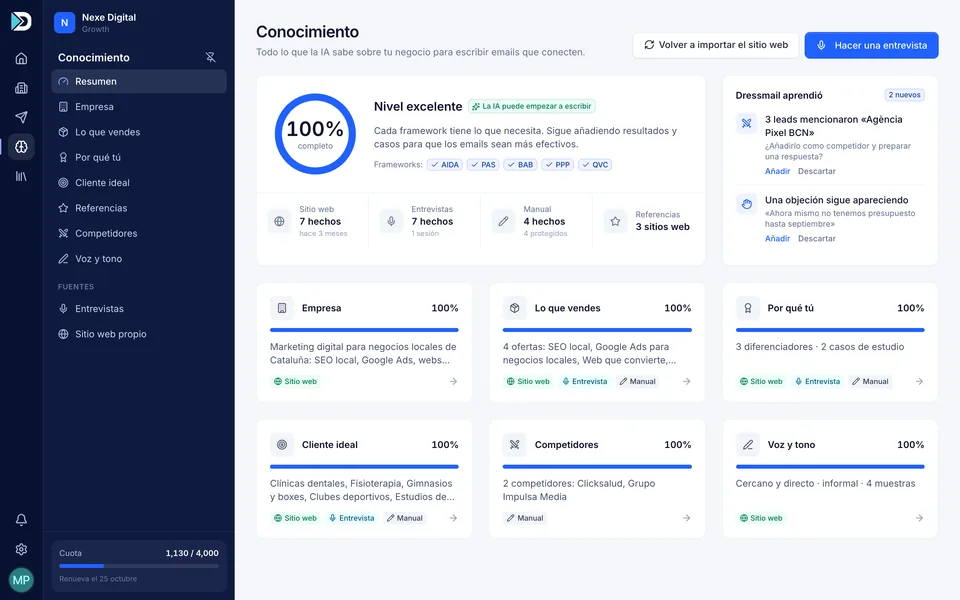This screenshot has height=600, width=960.
Task: Unpin the Conocimiento sidebar panel
Action: coord(210,57)
